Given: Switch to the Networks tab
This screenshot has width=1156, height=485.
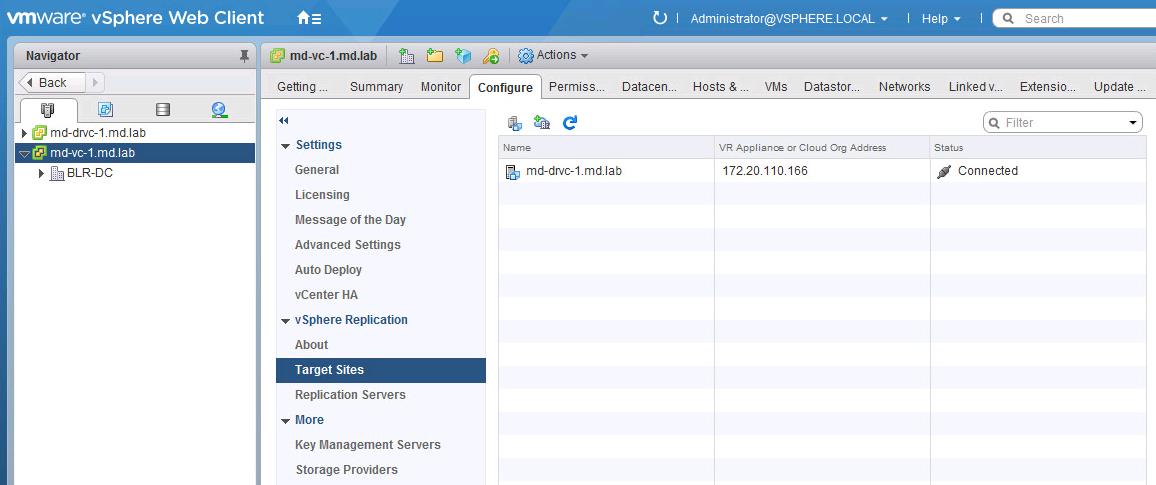Looking at the screenshot, I should 905,87.
